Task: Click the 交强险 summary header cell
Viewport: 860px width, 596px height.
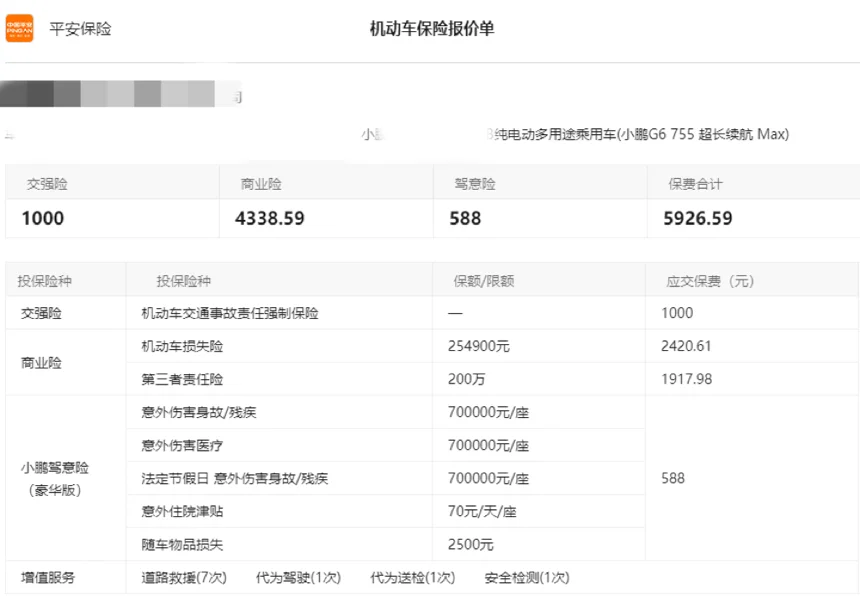Action: [112, 184]
